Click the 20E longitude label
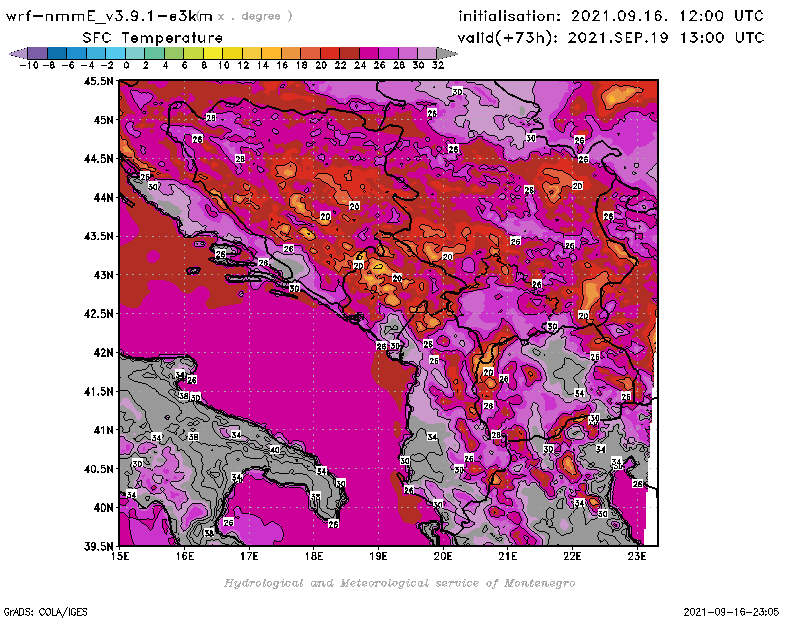 (443, 556)
